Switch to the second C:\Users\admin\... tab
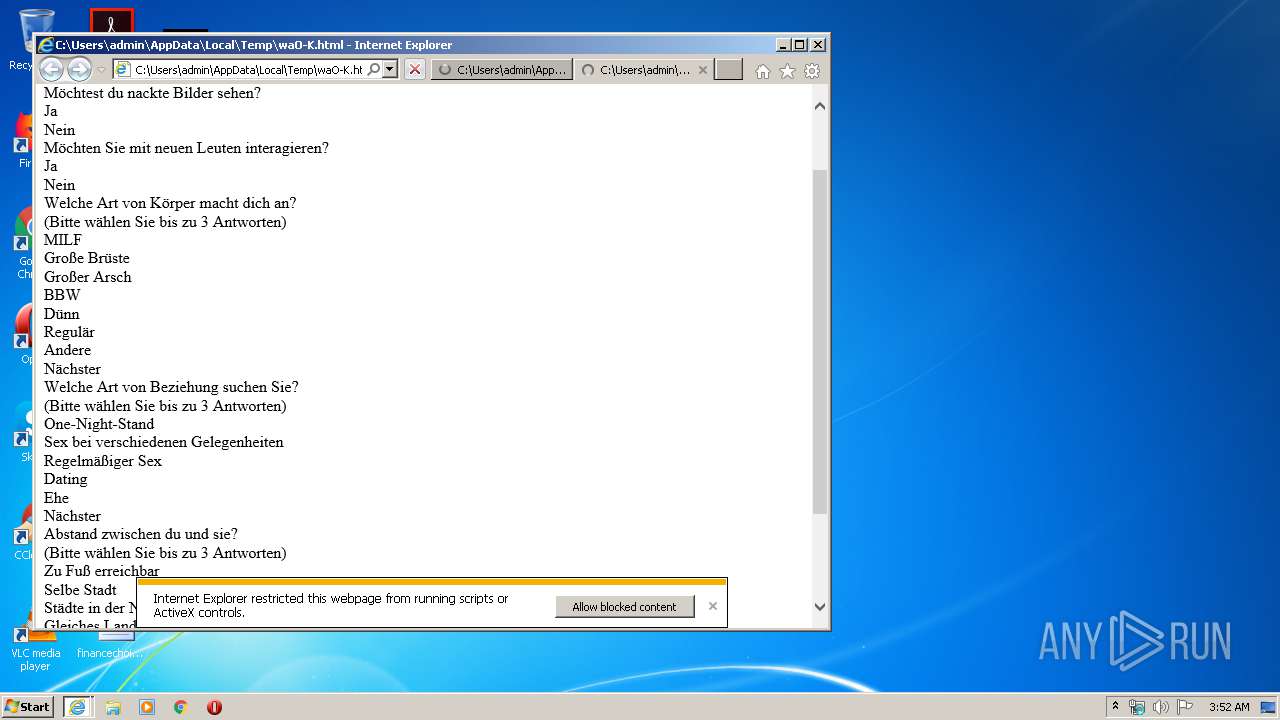 (x=636, y=70)
